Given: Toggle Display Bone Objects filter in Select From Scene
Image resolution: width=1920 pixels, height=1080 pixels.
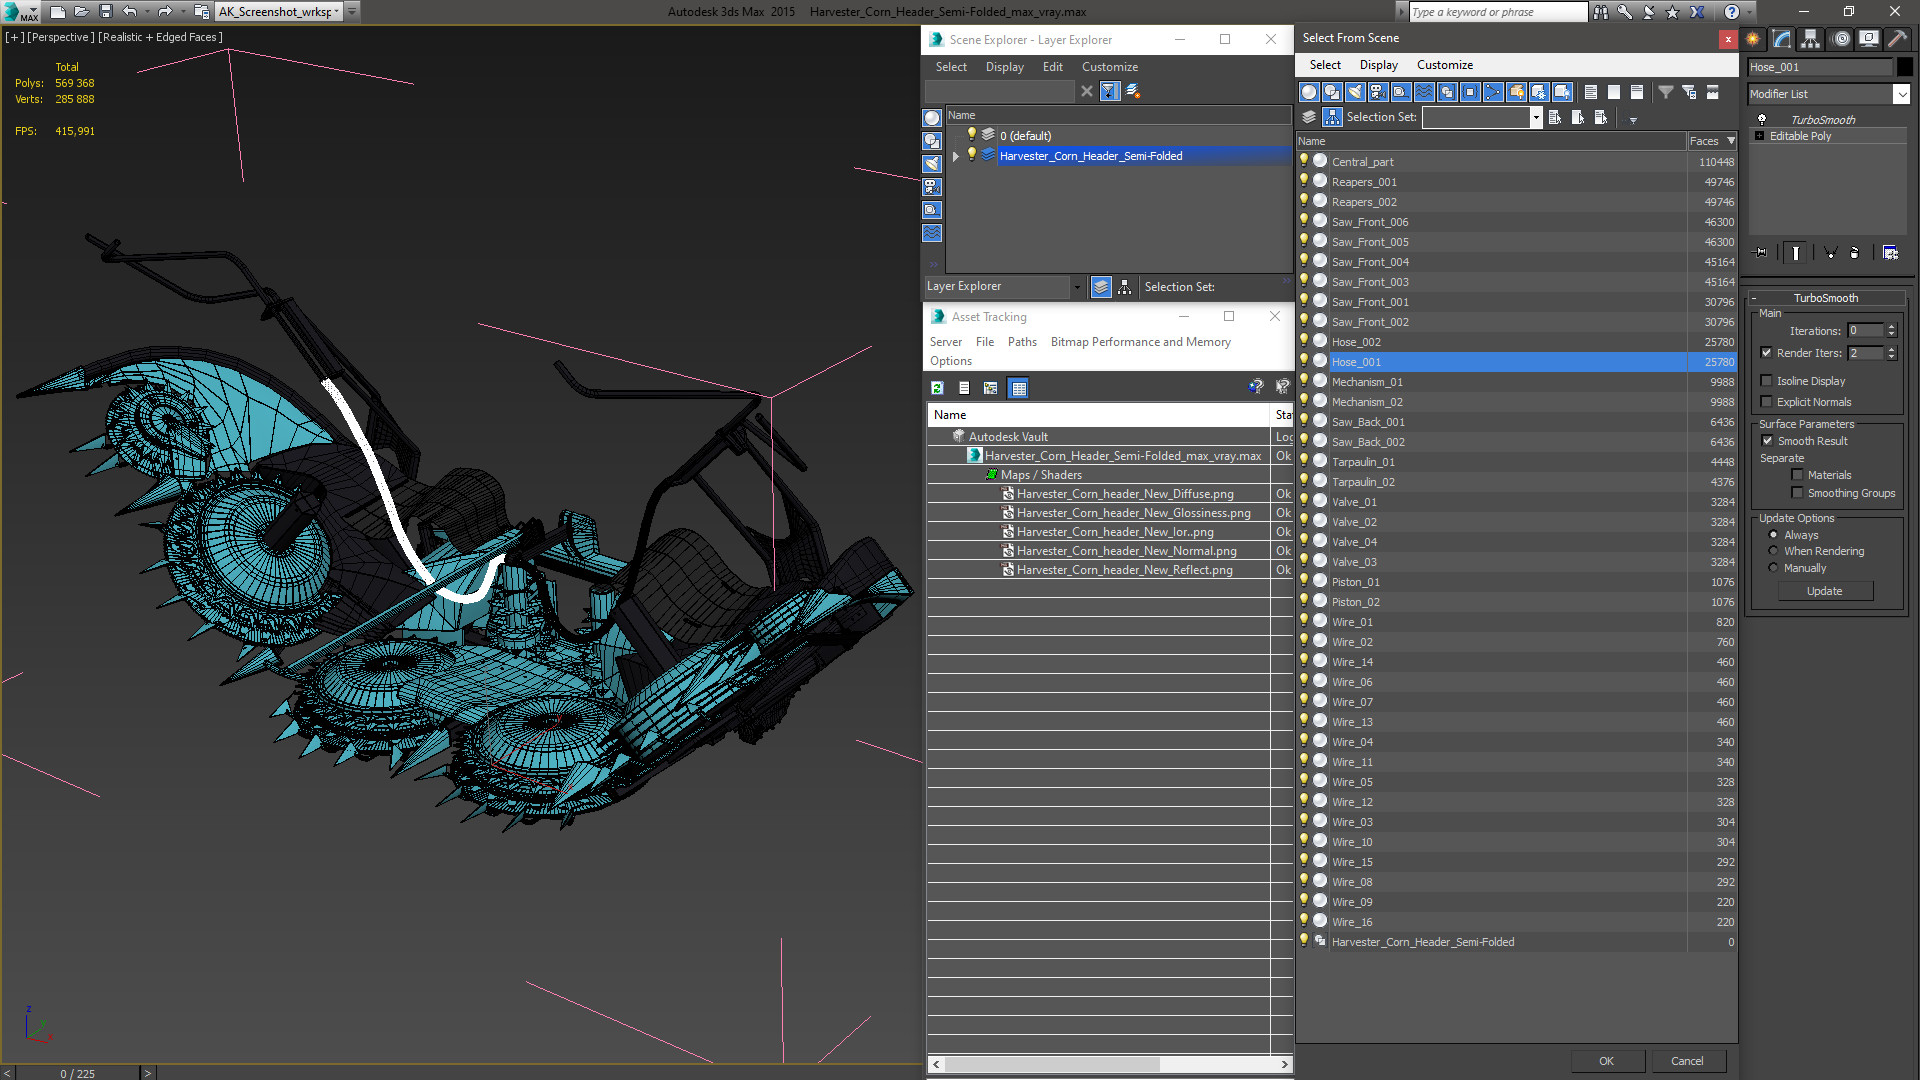Looking at the screenshot, I should tap(1493, 92).
